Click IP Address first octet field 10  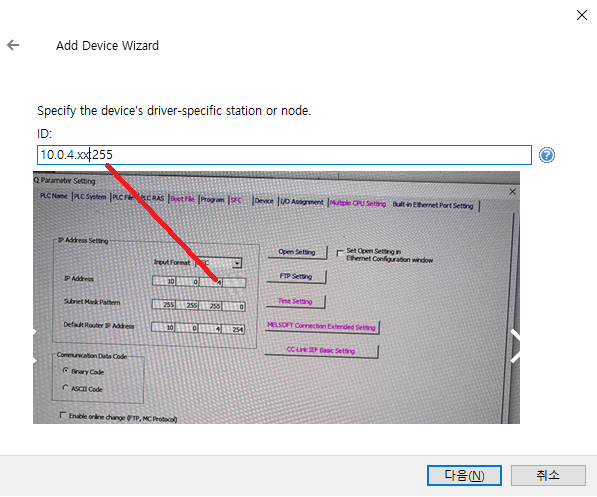click(x=164, y=281)
